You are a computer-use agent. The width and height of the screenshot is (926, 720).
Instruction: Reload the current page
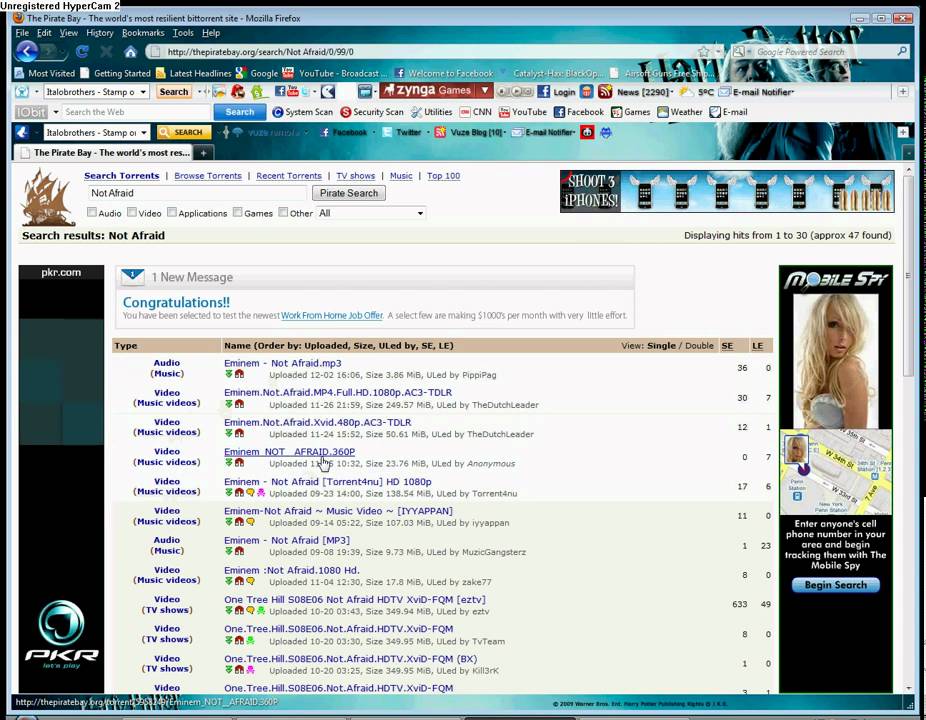(x=81, y=51)
